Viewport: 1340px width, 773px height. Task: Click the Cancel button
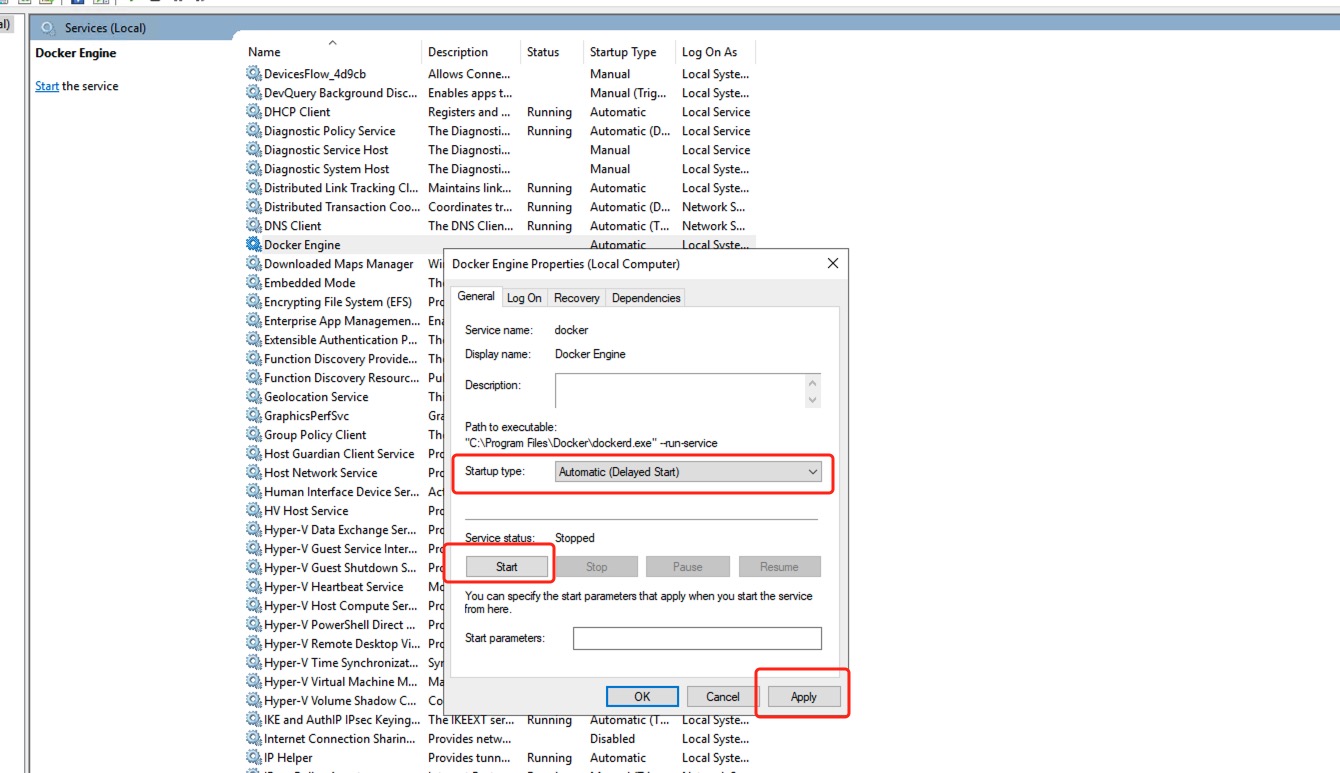pyautogui.click(x=723, y=697)
